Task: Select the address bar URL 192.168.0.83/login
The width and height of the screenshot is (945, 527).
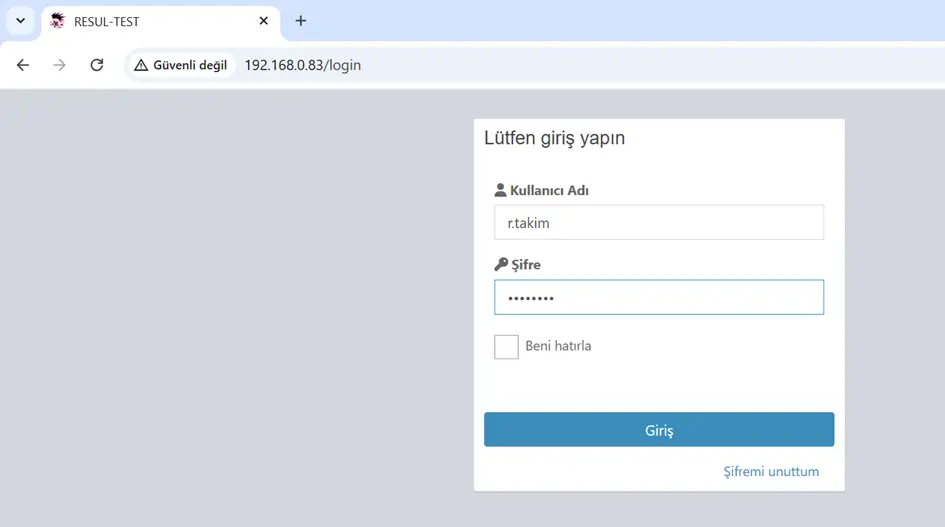Action: click(303, 65)
